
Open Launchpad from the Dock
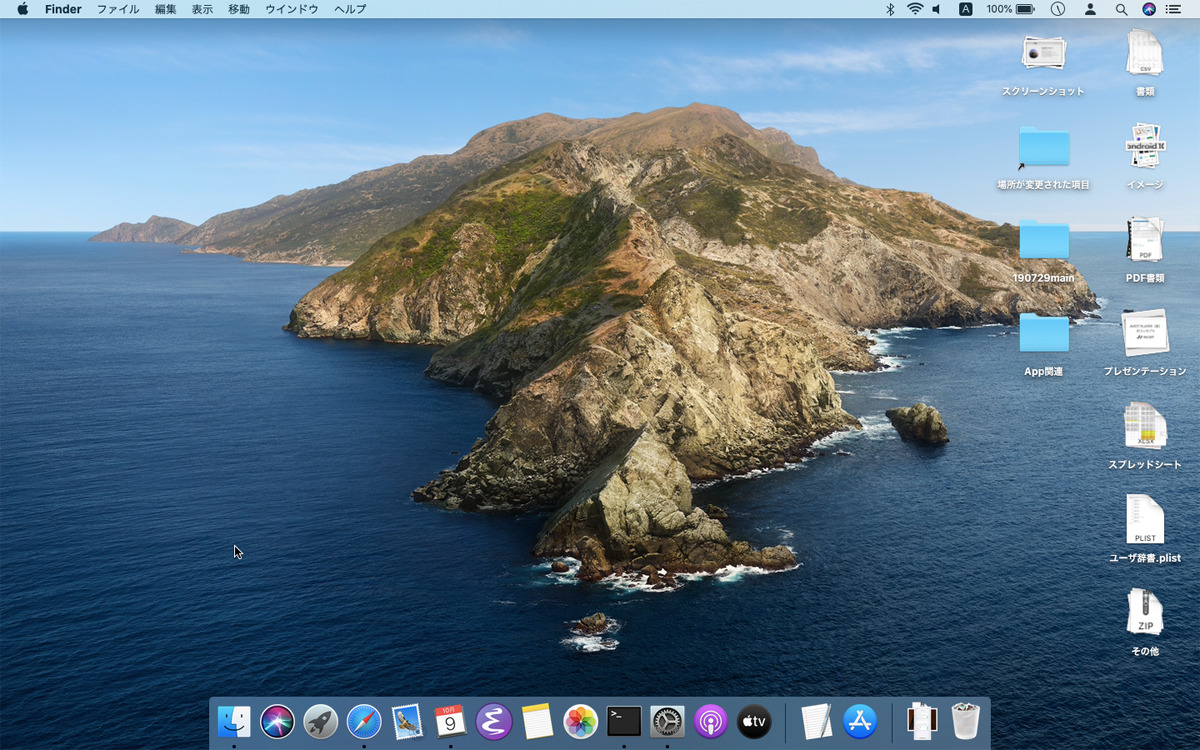pyautogui.click(x=319, y=721)
